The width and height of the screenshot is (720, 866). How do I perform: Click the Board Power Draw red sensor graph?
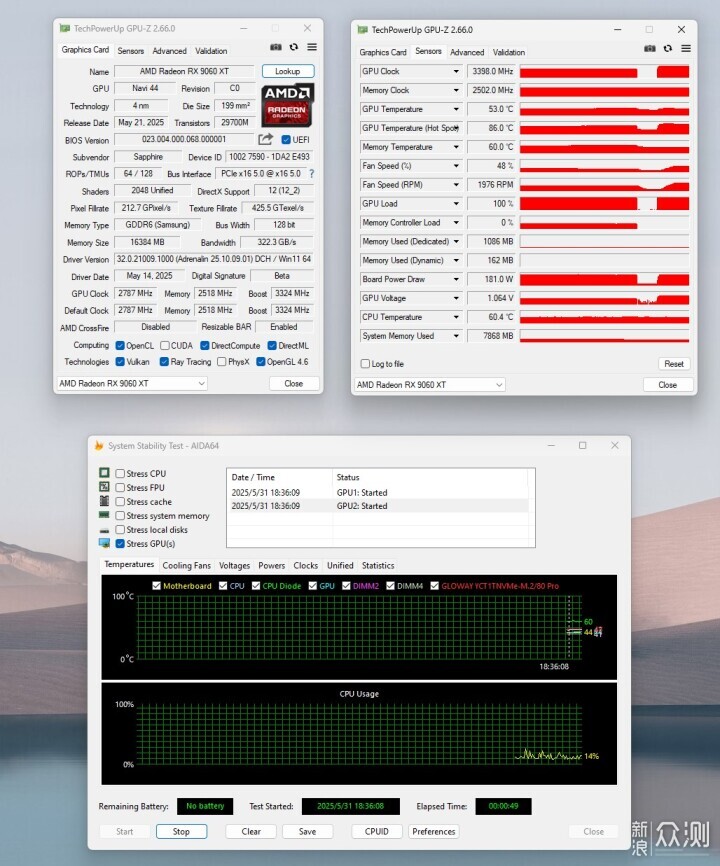point(604,279)
